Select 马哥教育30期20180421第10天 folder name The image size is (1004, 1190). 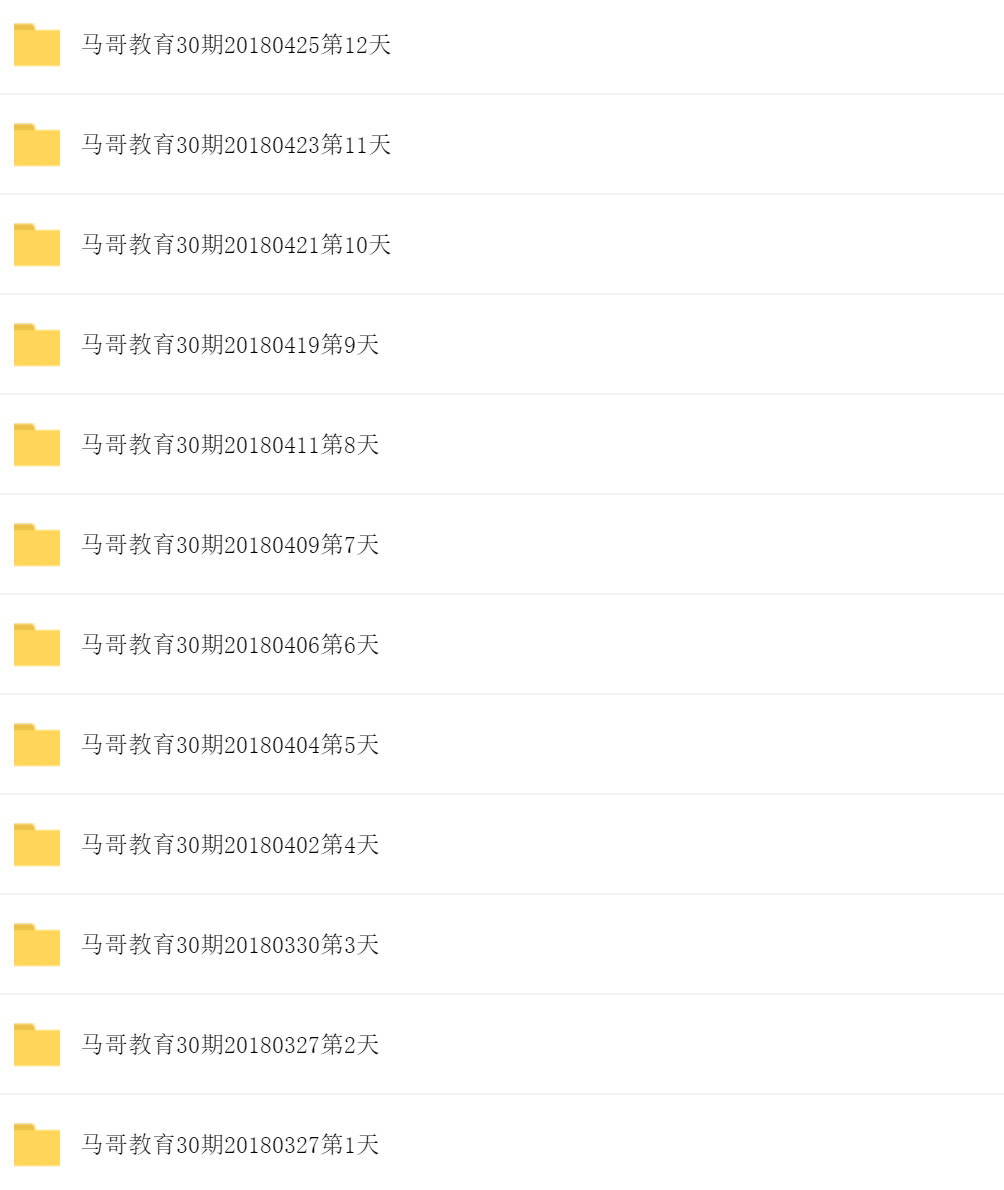(236, 244)
